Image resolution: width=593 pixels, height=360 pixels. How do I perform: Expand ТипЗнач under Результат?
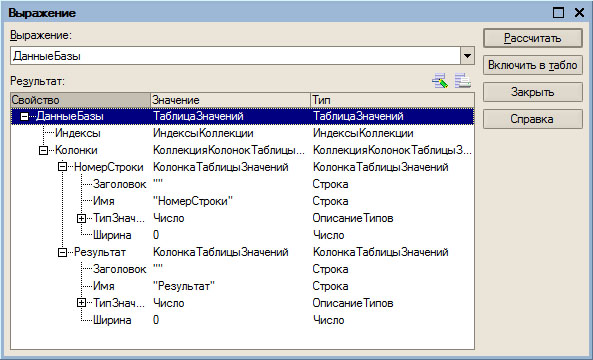(x=81, y=303)
